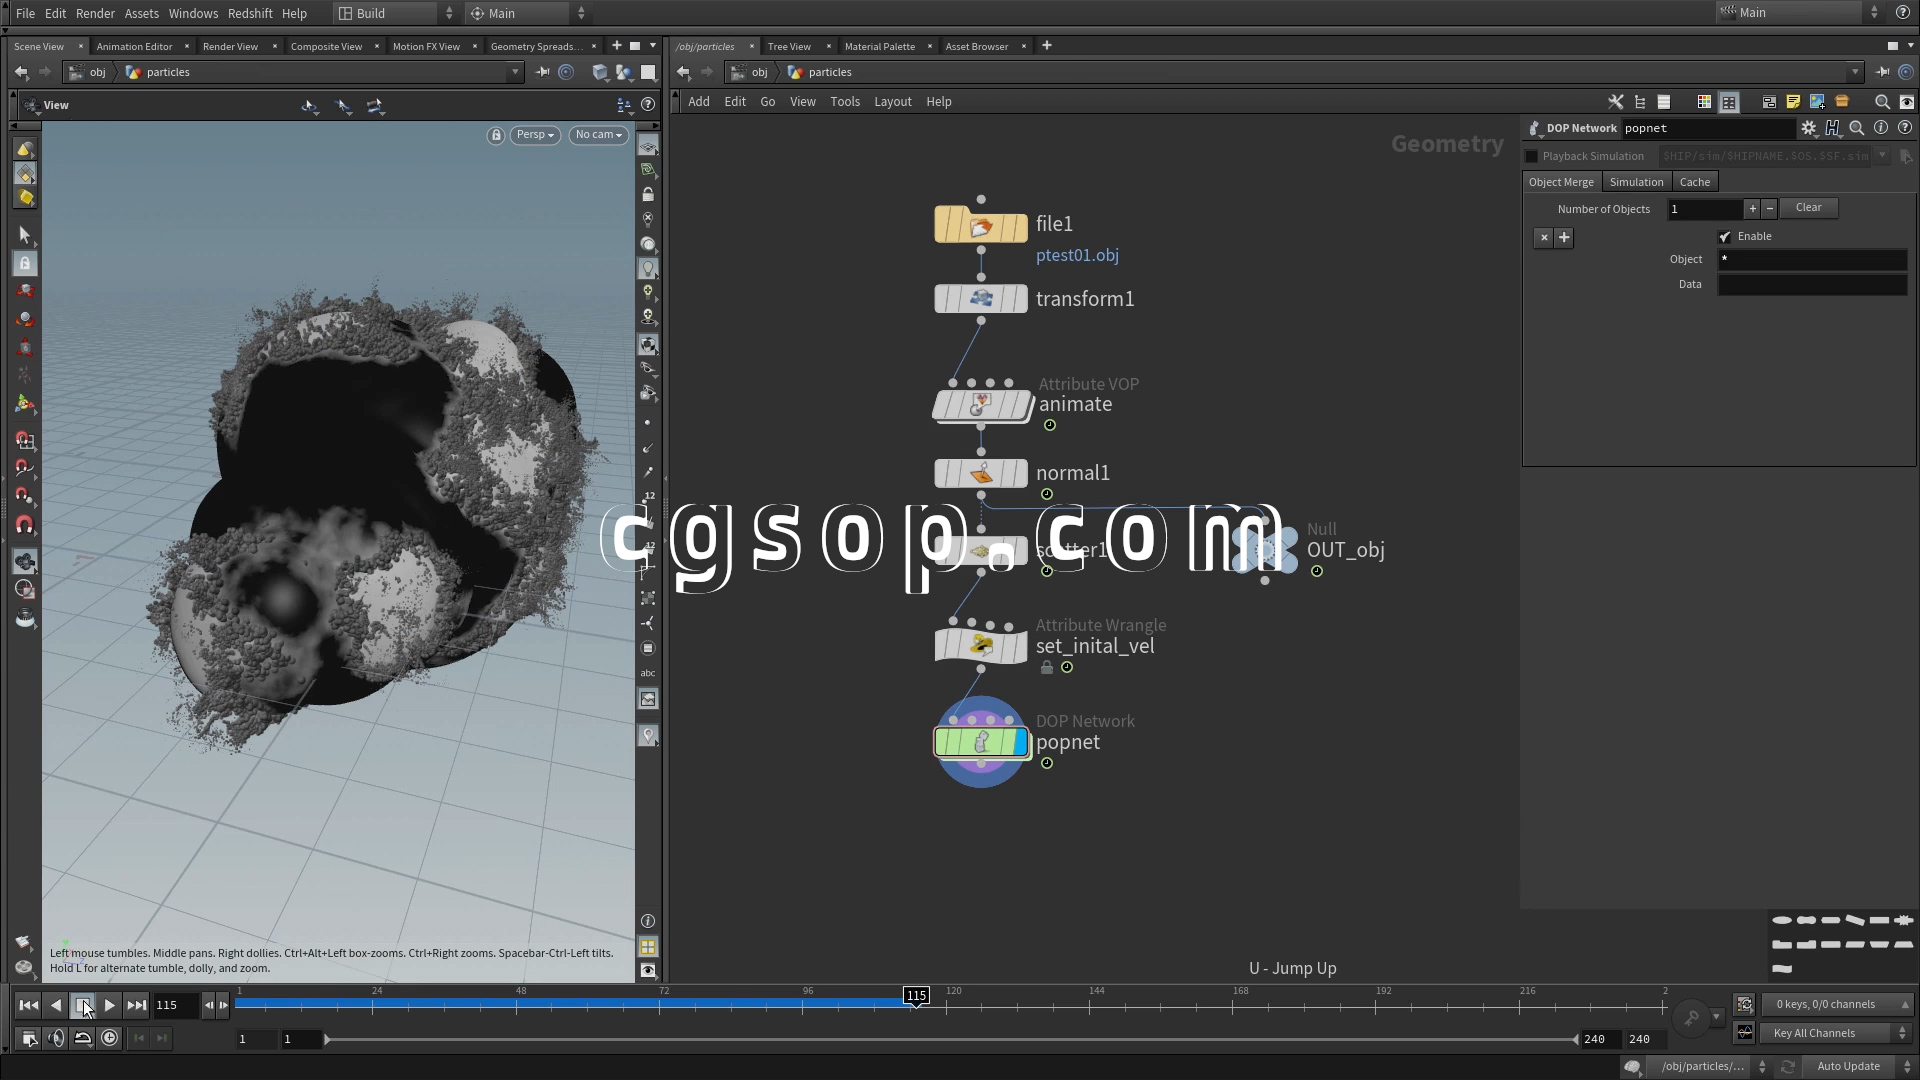Toggle the Enable checkbox
Viewport: 1920px width, 1080px height.
1725,237
